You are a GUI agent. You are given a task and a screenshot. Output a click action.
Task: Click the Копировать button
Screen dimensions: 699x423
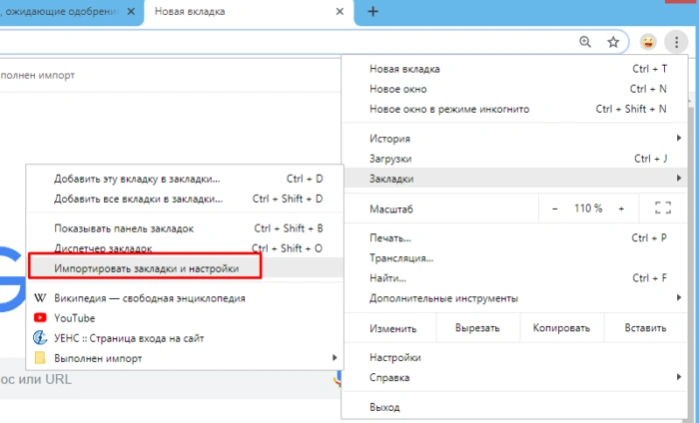561,328
